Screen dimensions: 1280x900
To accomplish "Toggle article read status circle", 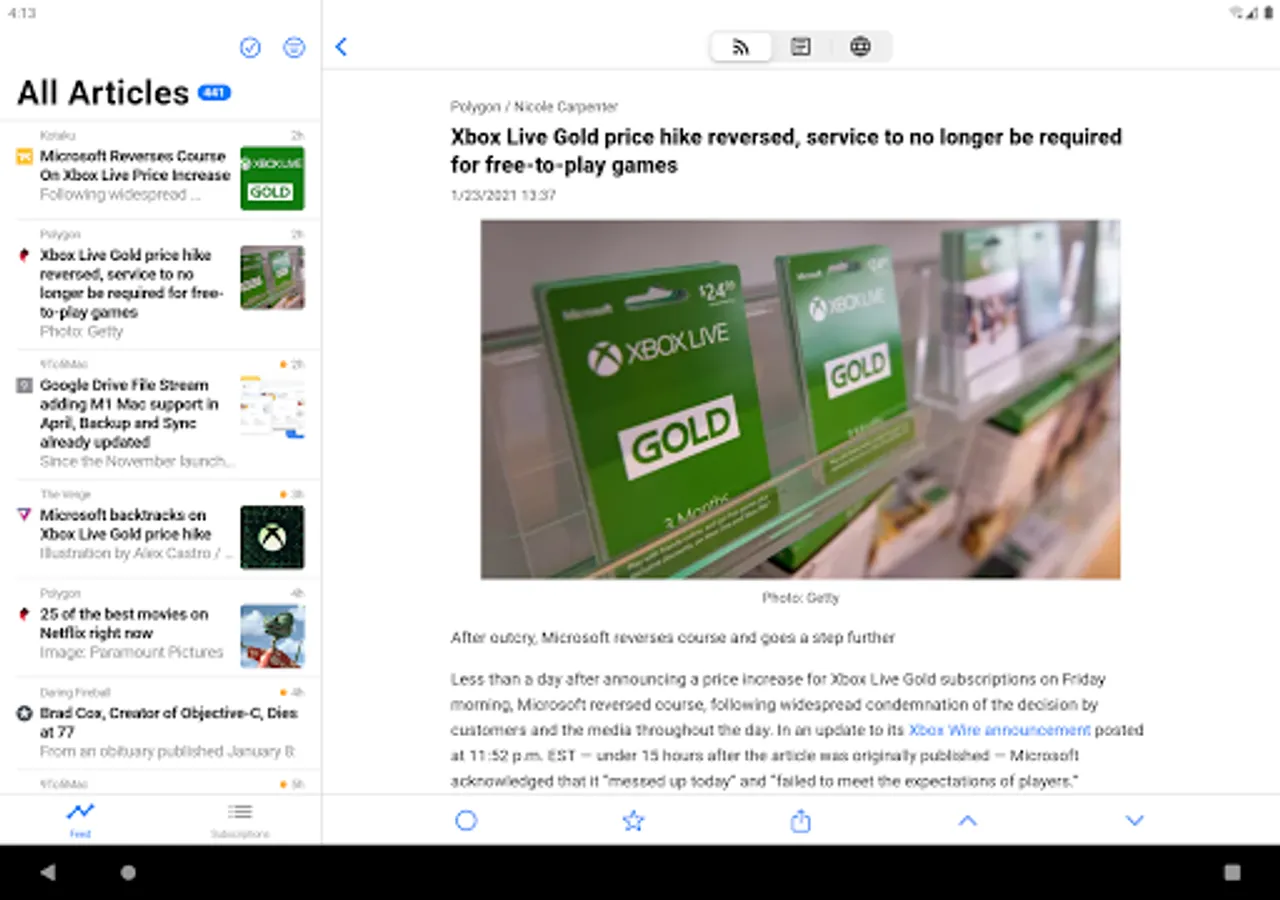I will pyautogui.click(x=466, y=821).
